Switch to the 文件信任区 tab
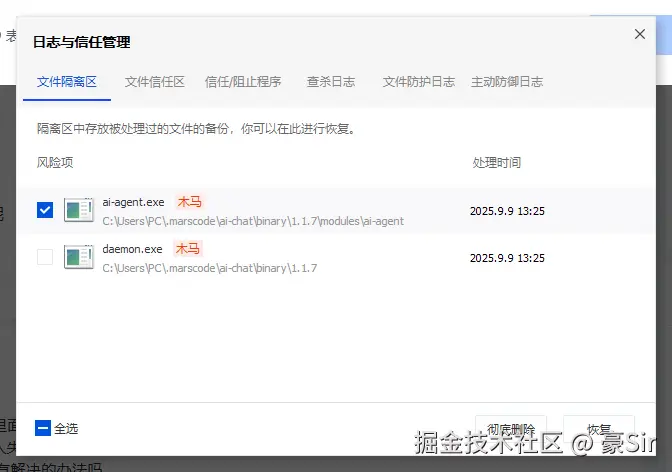This screenshot has width=672, height=472. click(x=155, y=82)
